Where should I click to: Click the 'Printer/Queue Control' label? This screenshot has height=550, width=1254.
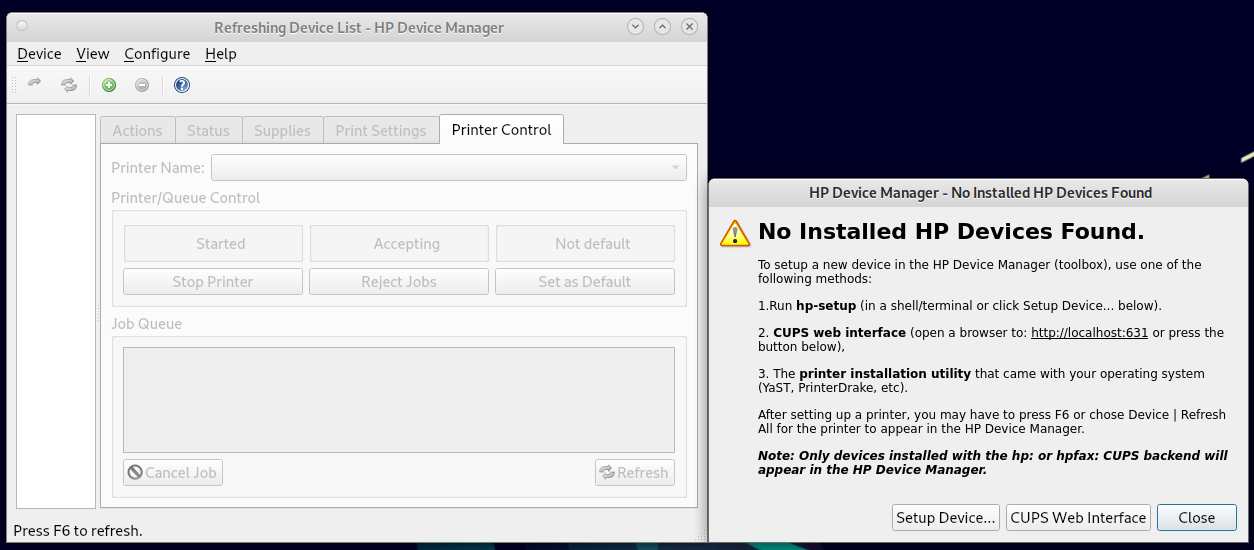pyautogui.click(x=186, y=198)
